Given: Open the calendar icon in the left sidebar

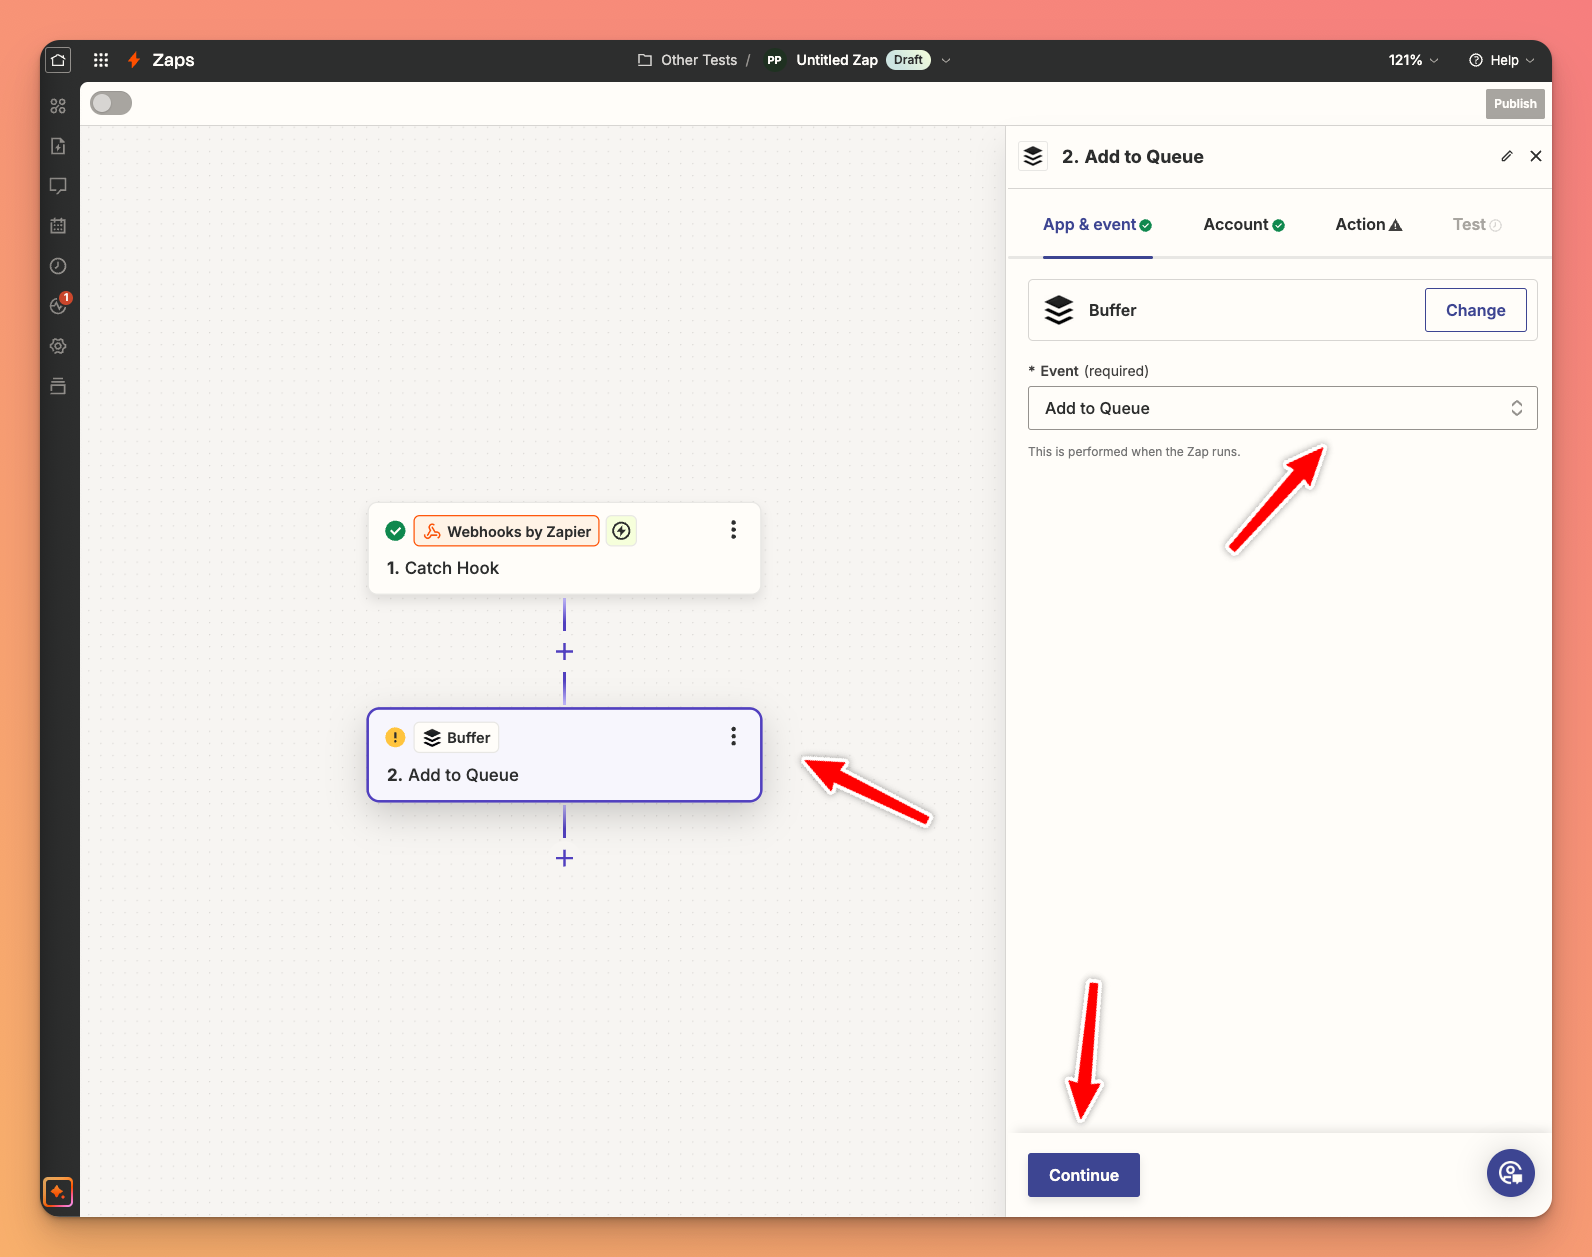Looking at the screenshot, I should tap(58, 226).
